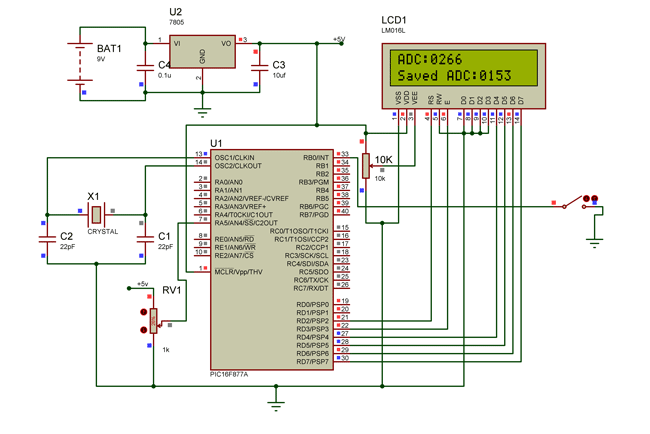
Task: Click the RB7/PGD pin label
Action: click(x=314, y=215)
